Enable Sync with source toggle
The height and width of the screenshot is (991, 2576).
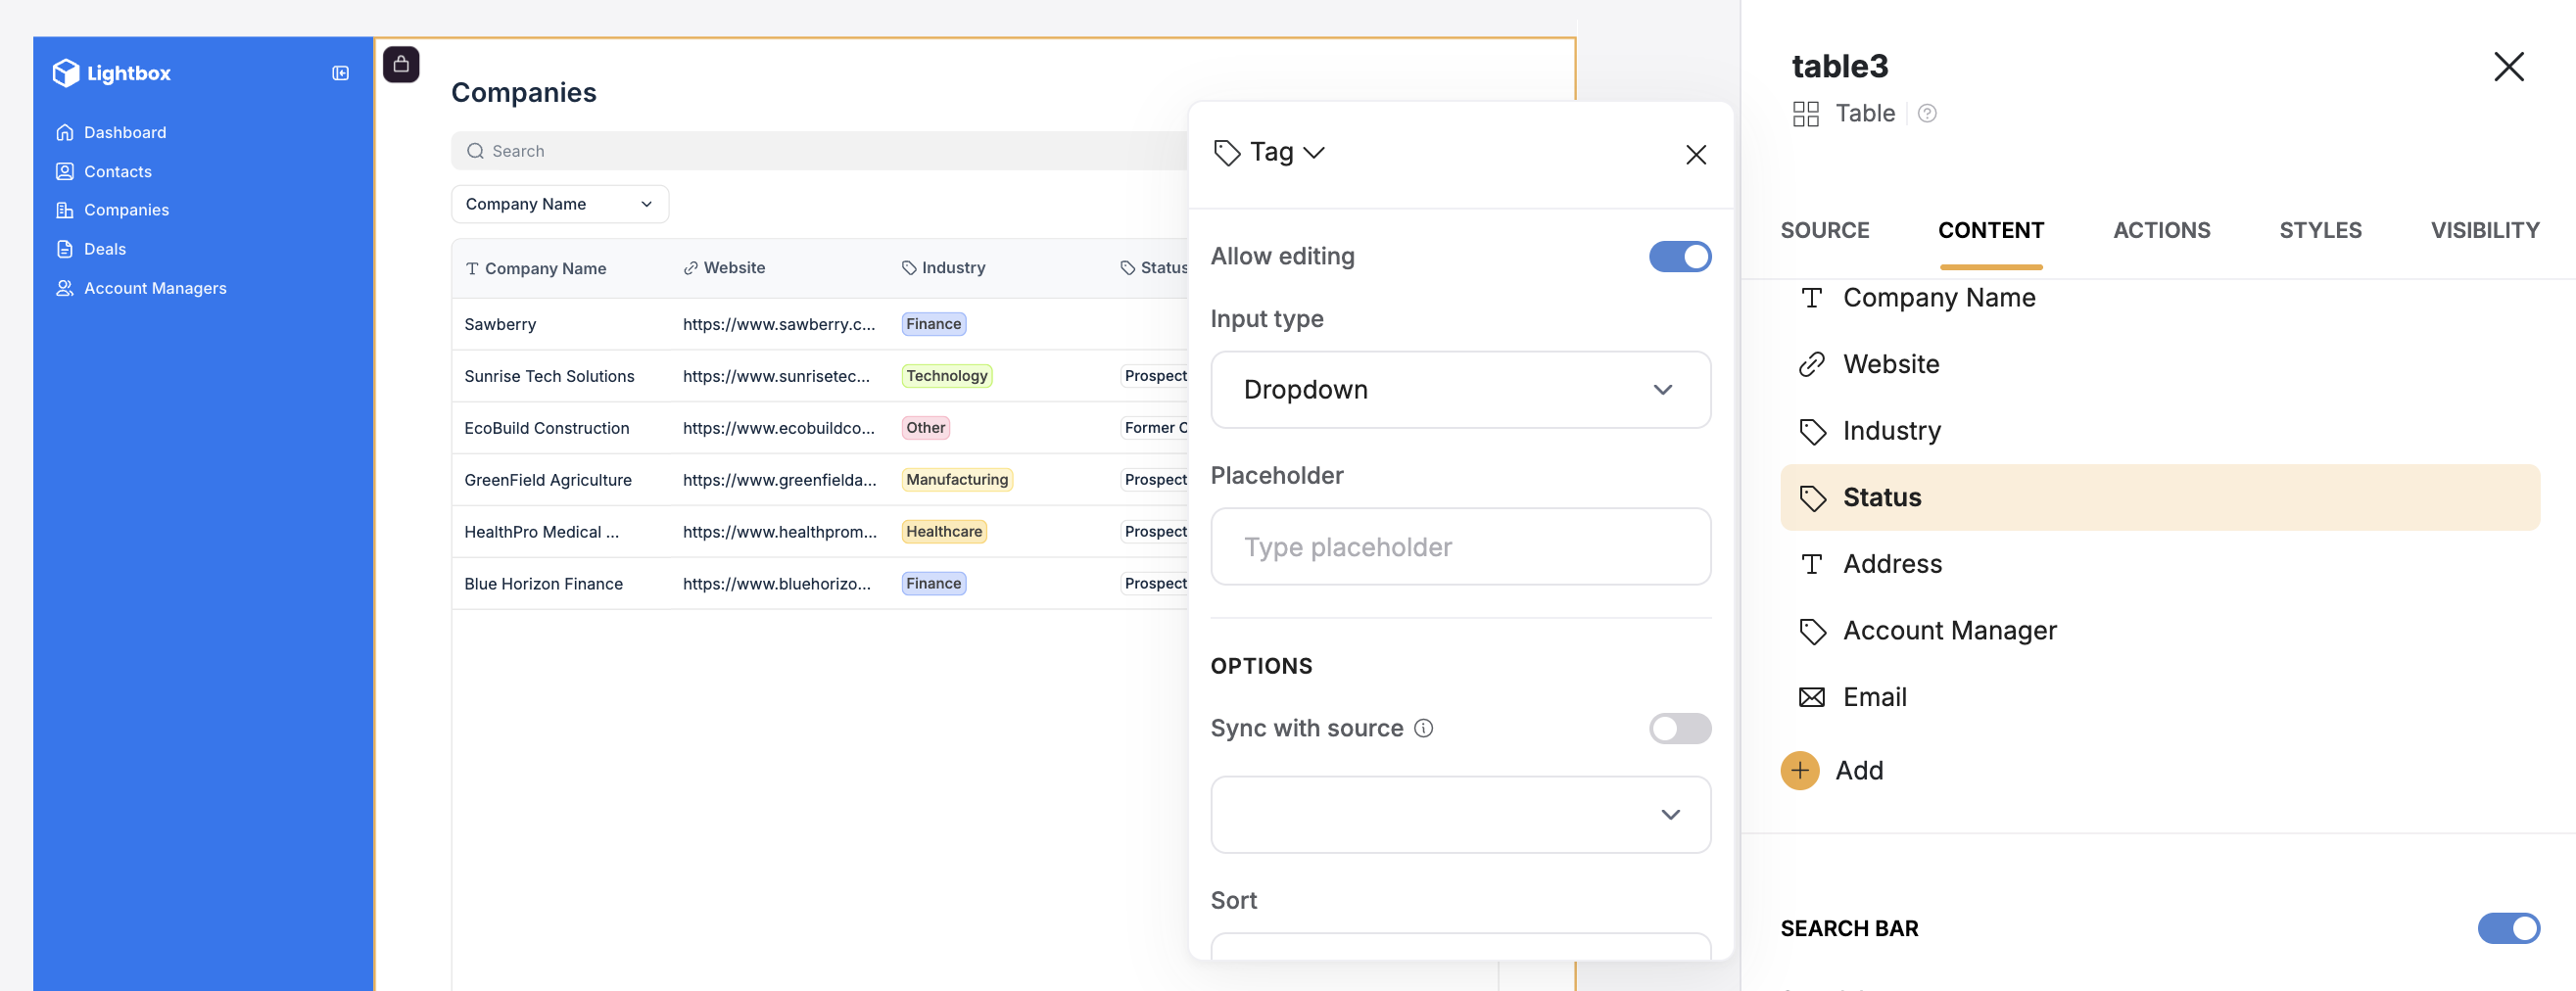(1680, 728)
